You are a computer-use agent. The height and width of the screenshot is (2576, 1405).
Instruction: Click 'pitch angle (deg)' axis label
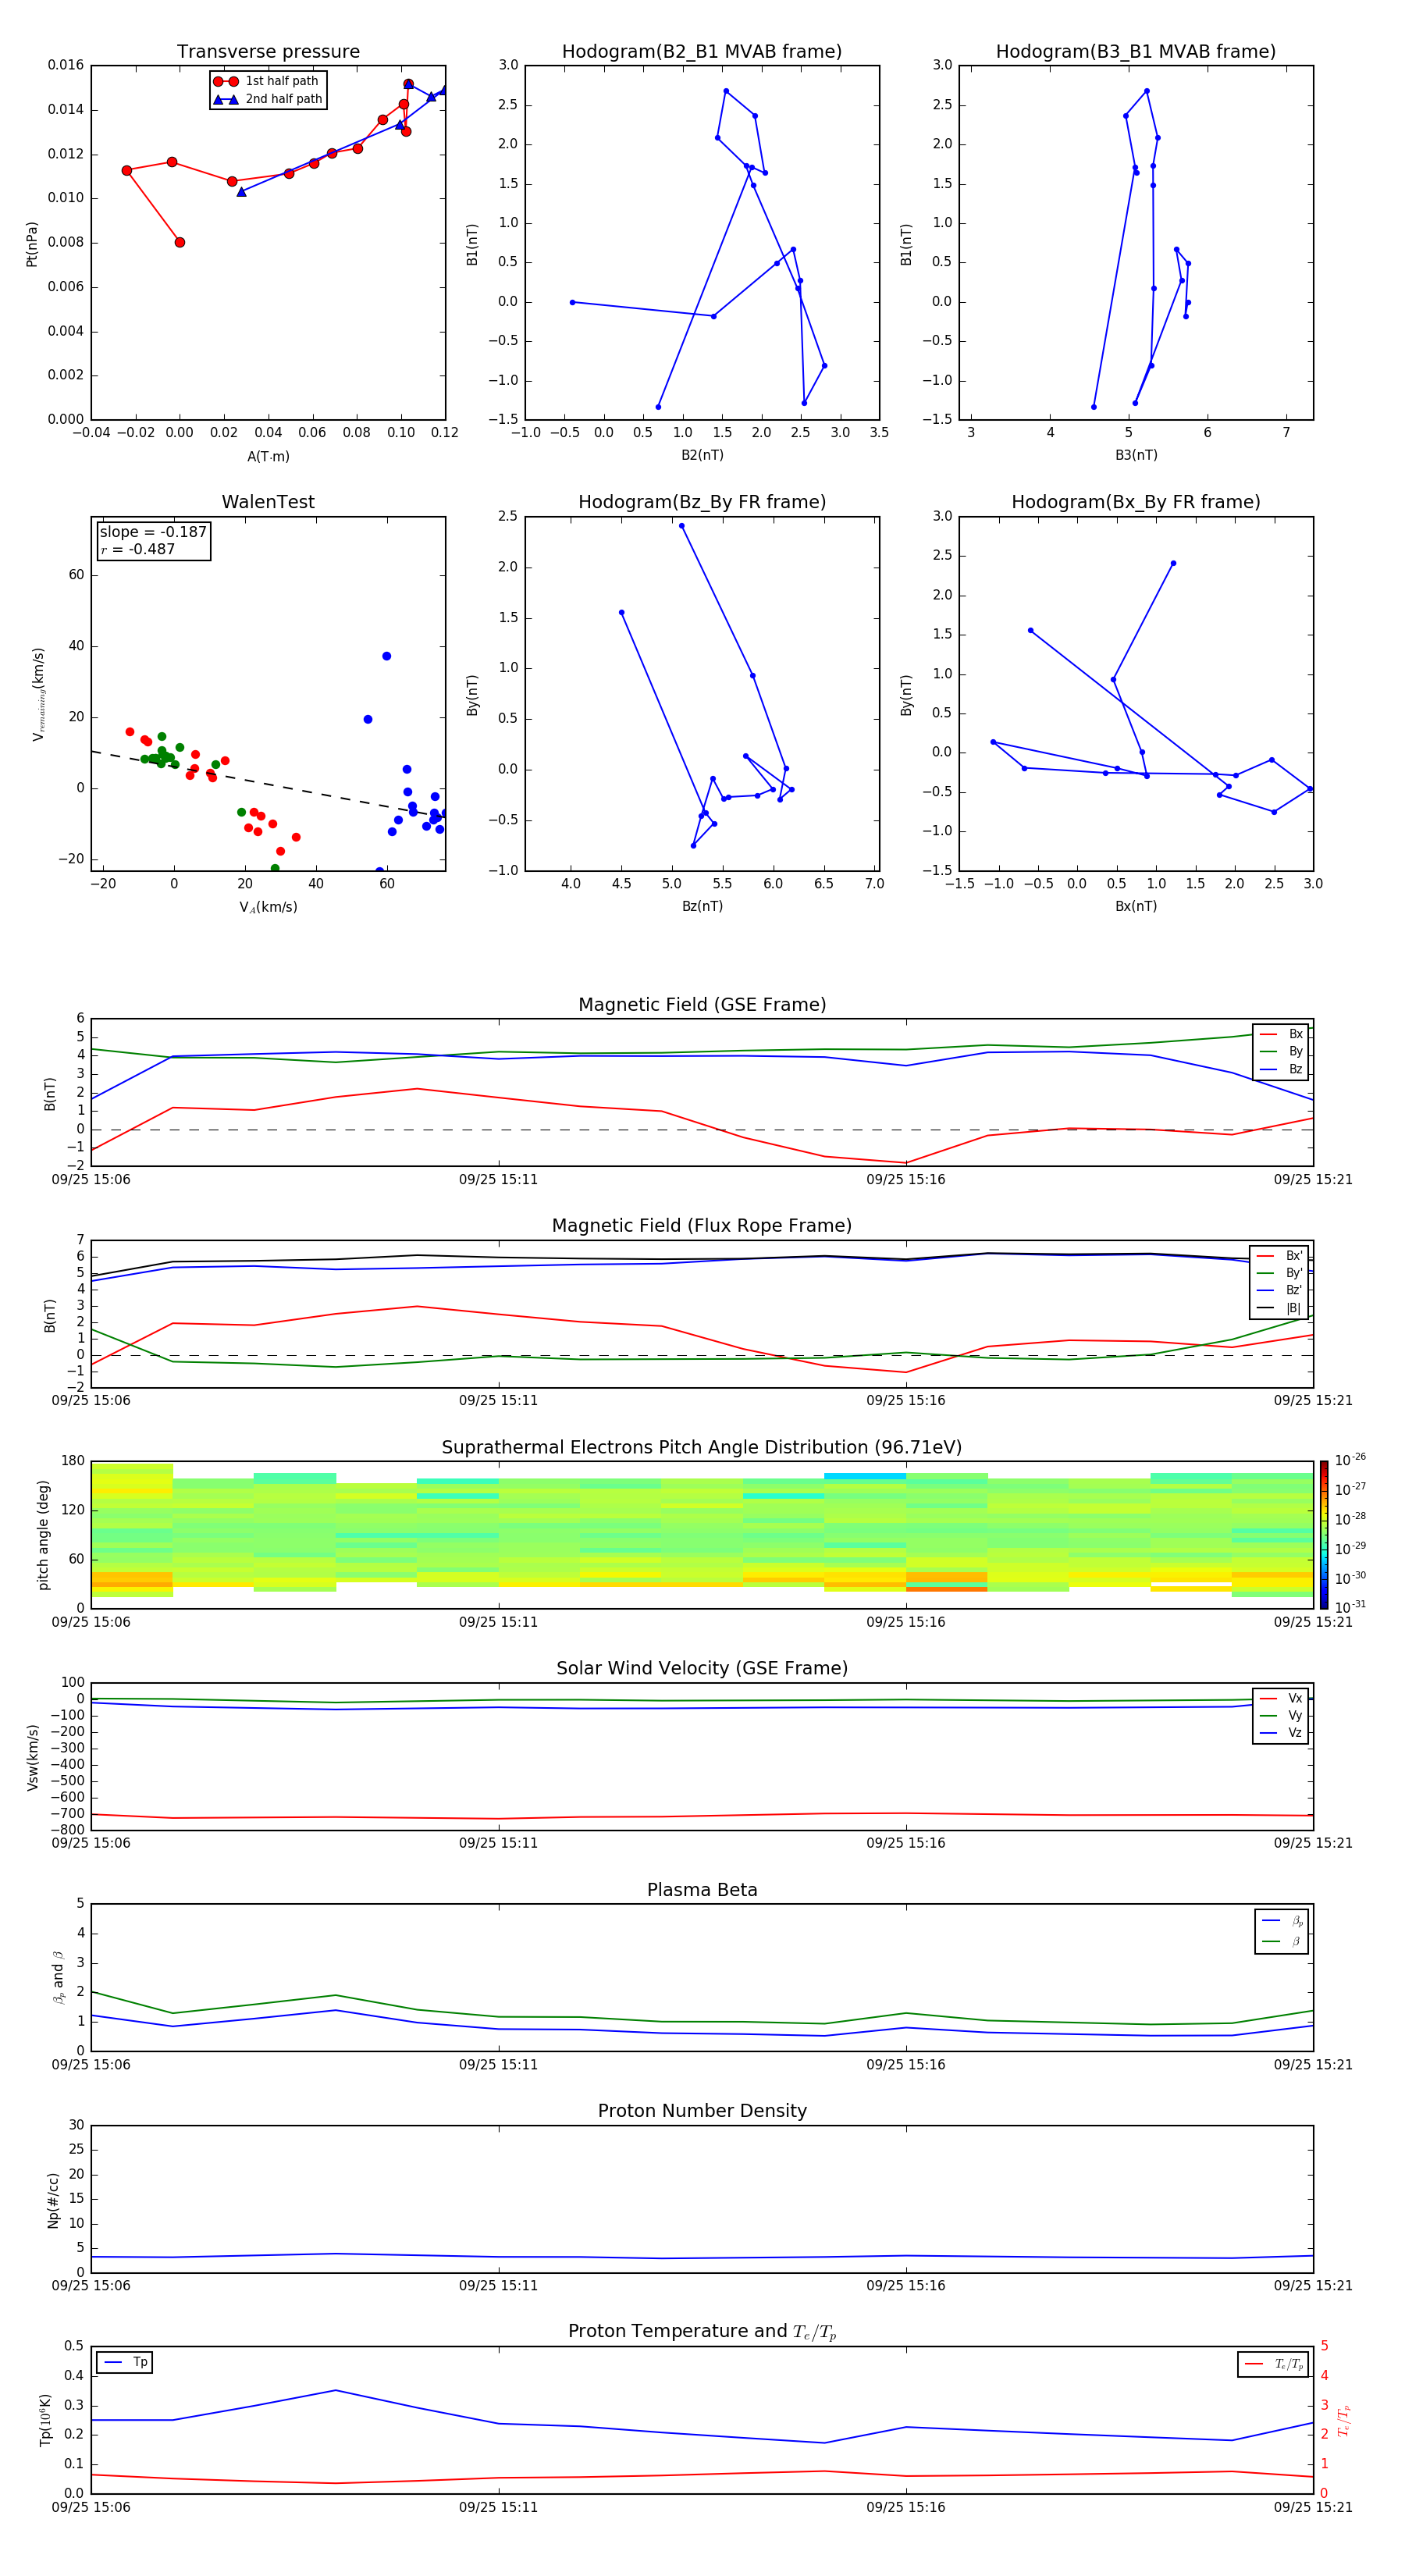point(43,1535)
